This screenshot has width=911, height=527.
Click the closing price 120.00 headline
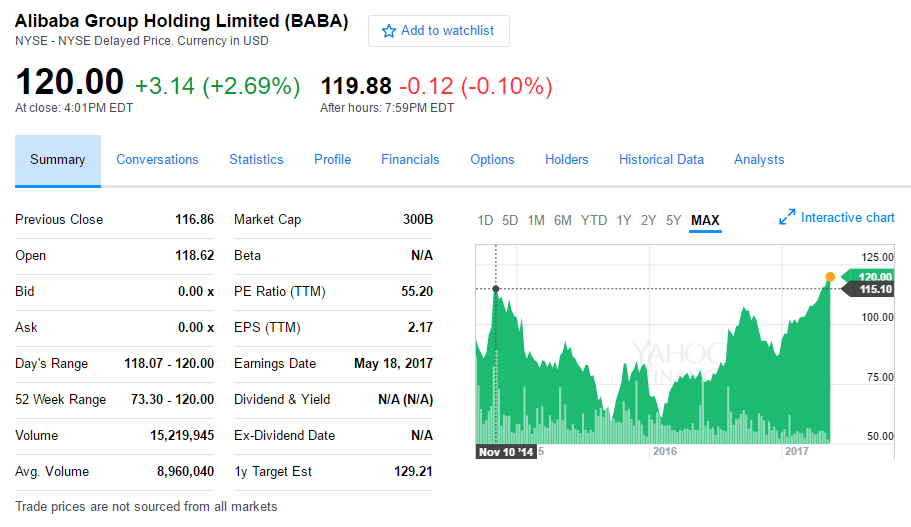70,81
